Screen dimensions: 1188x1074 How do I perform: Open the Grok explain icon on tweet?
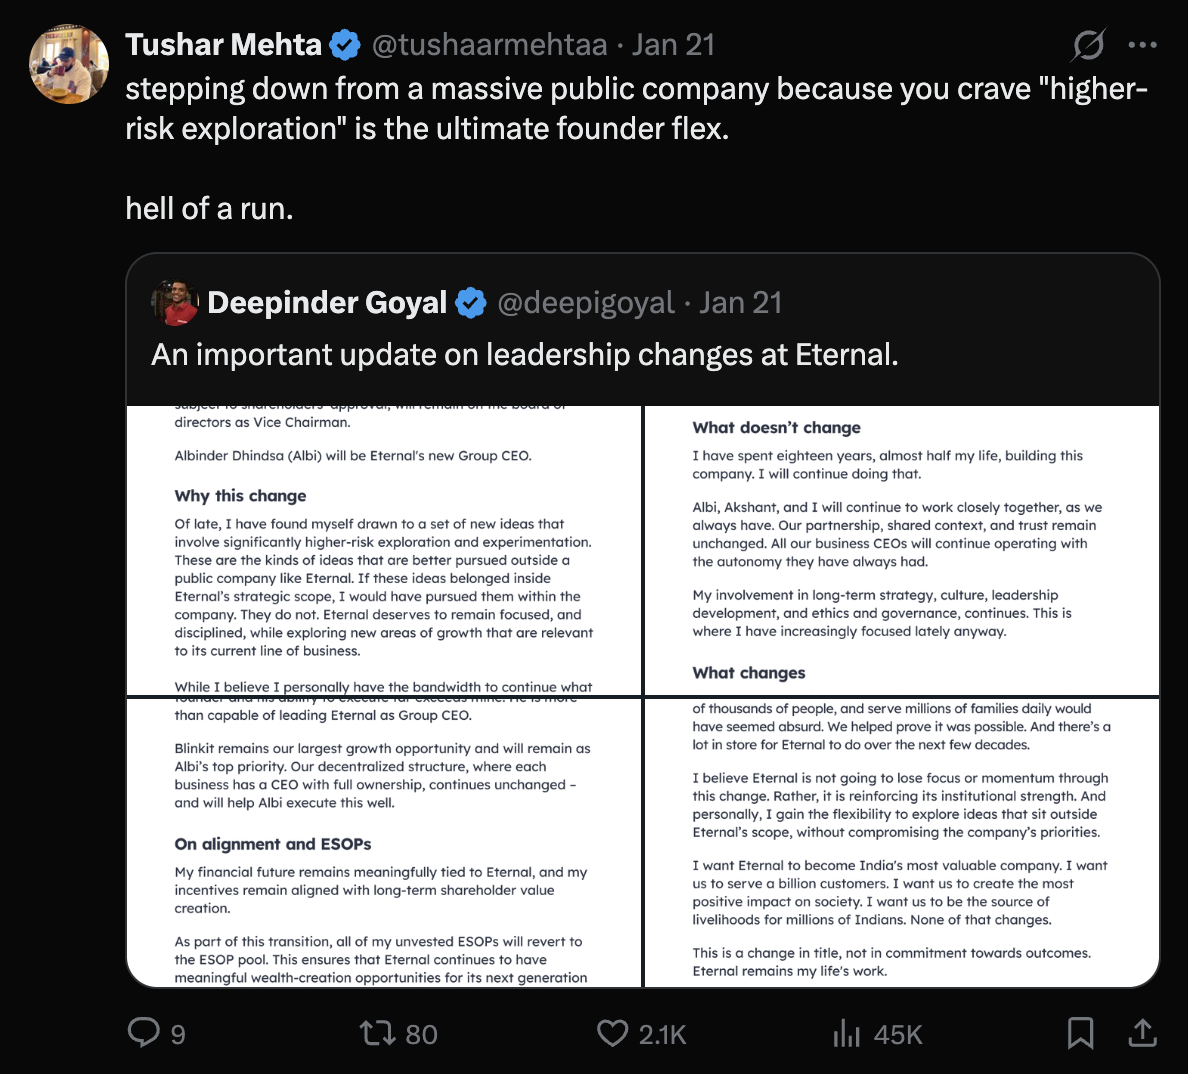1089,45
